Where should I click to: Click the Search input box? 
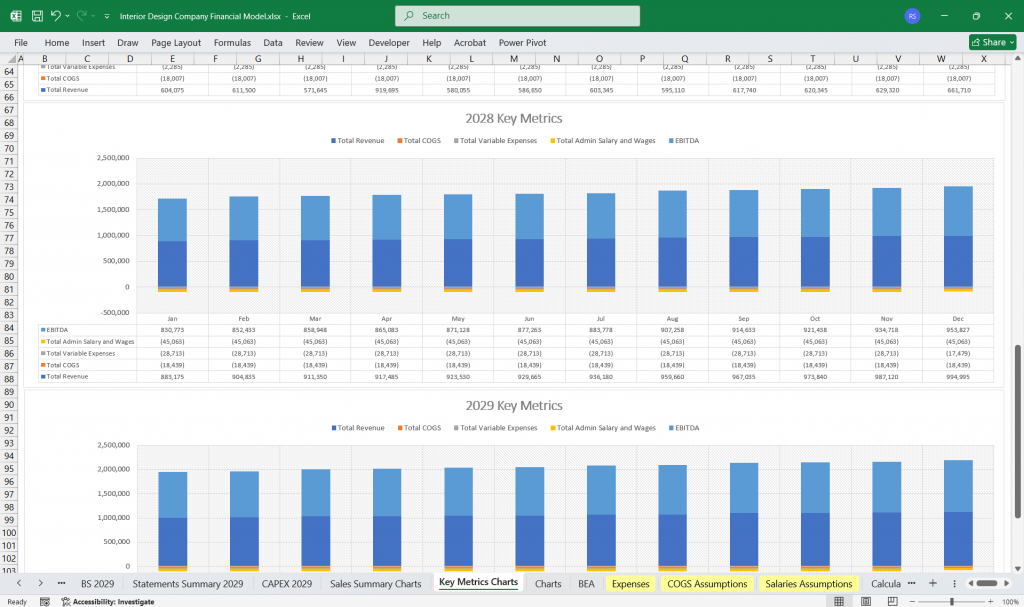click(518, 16)
